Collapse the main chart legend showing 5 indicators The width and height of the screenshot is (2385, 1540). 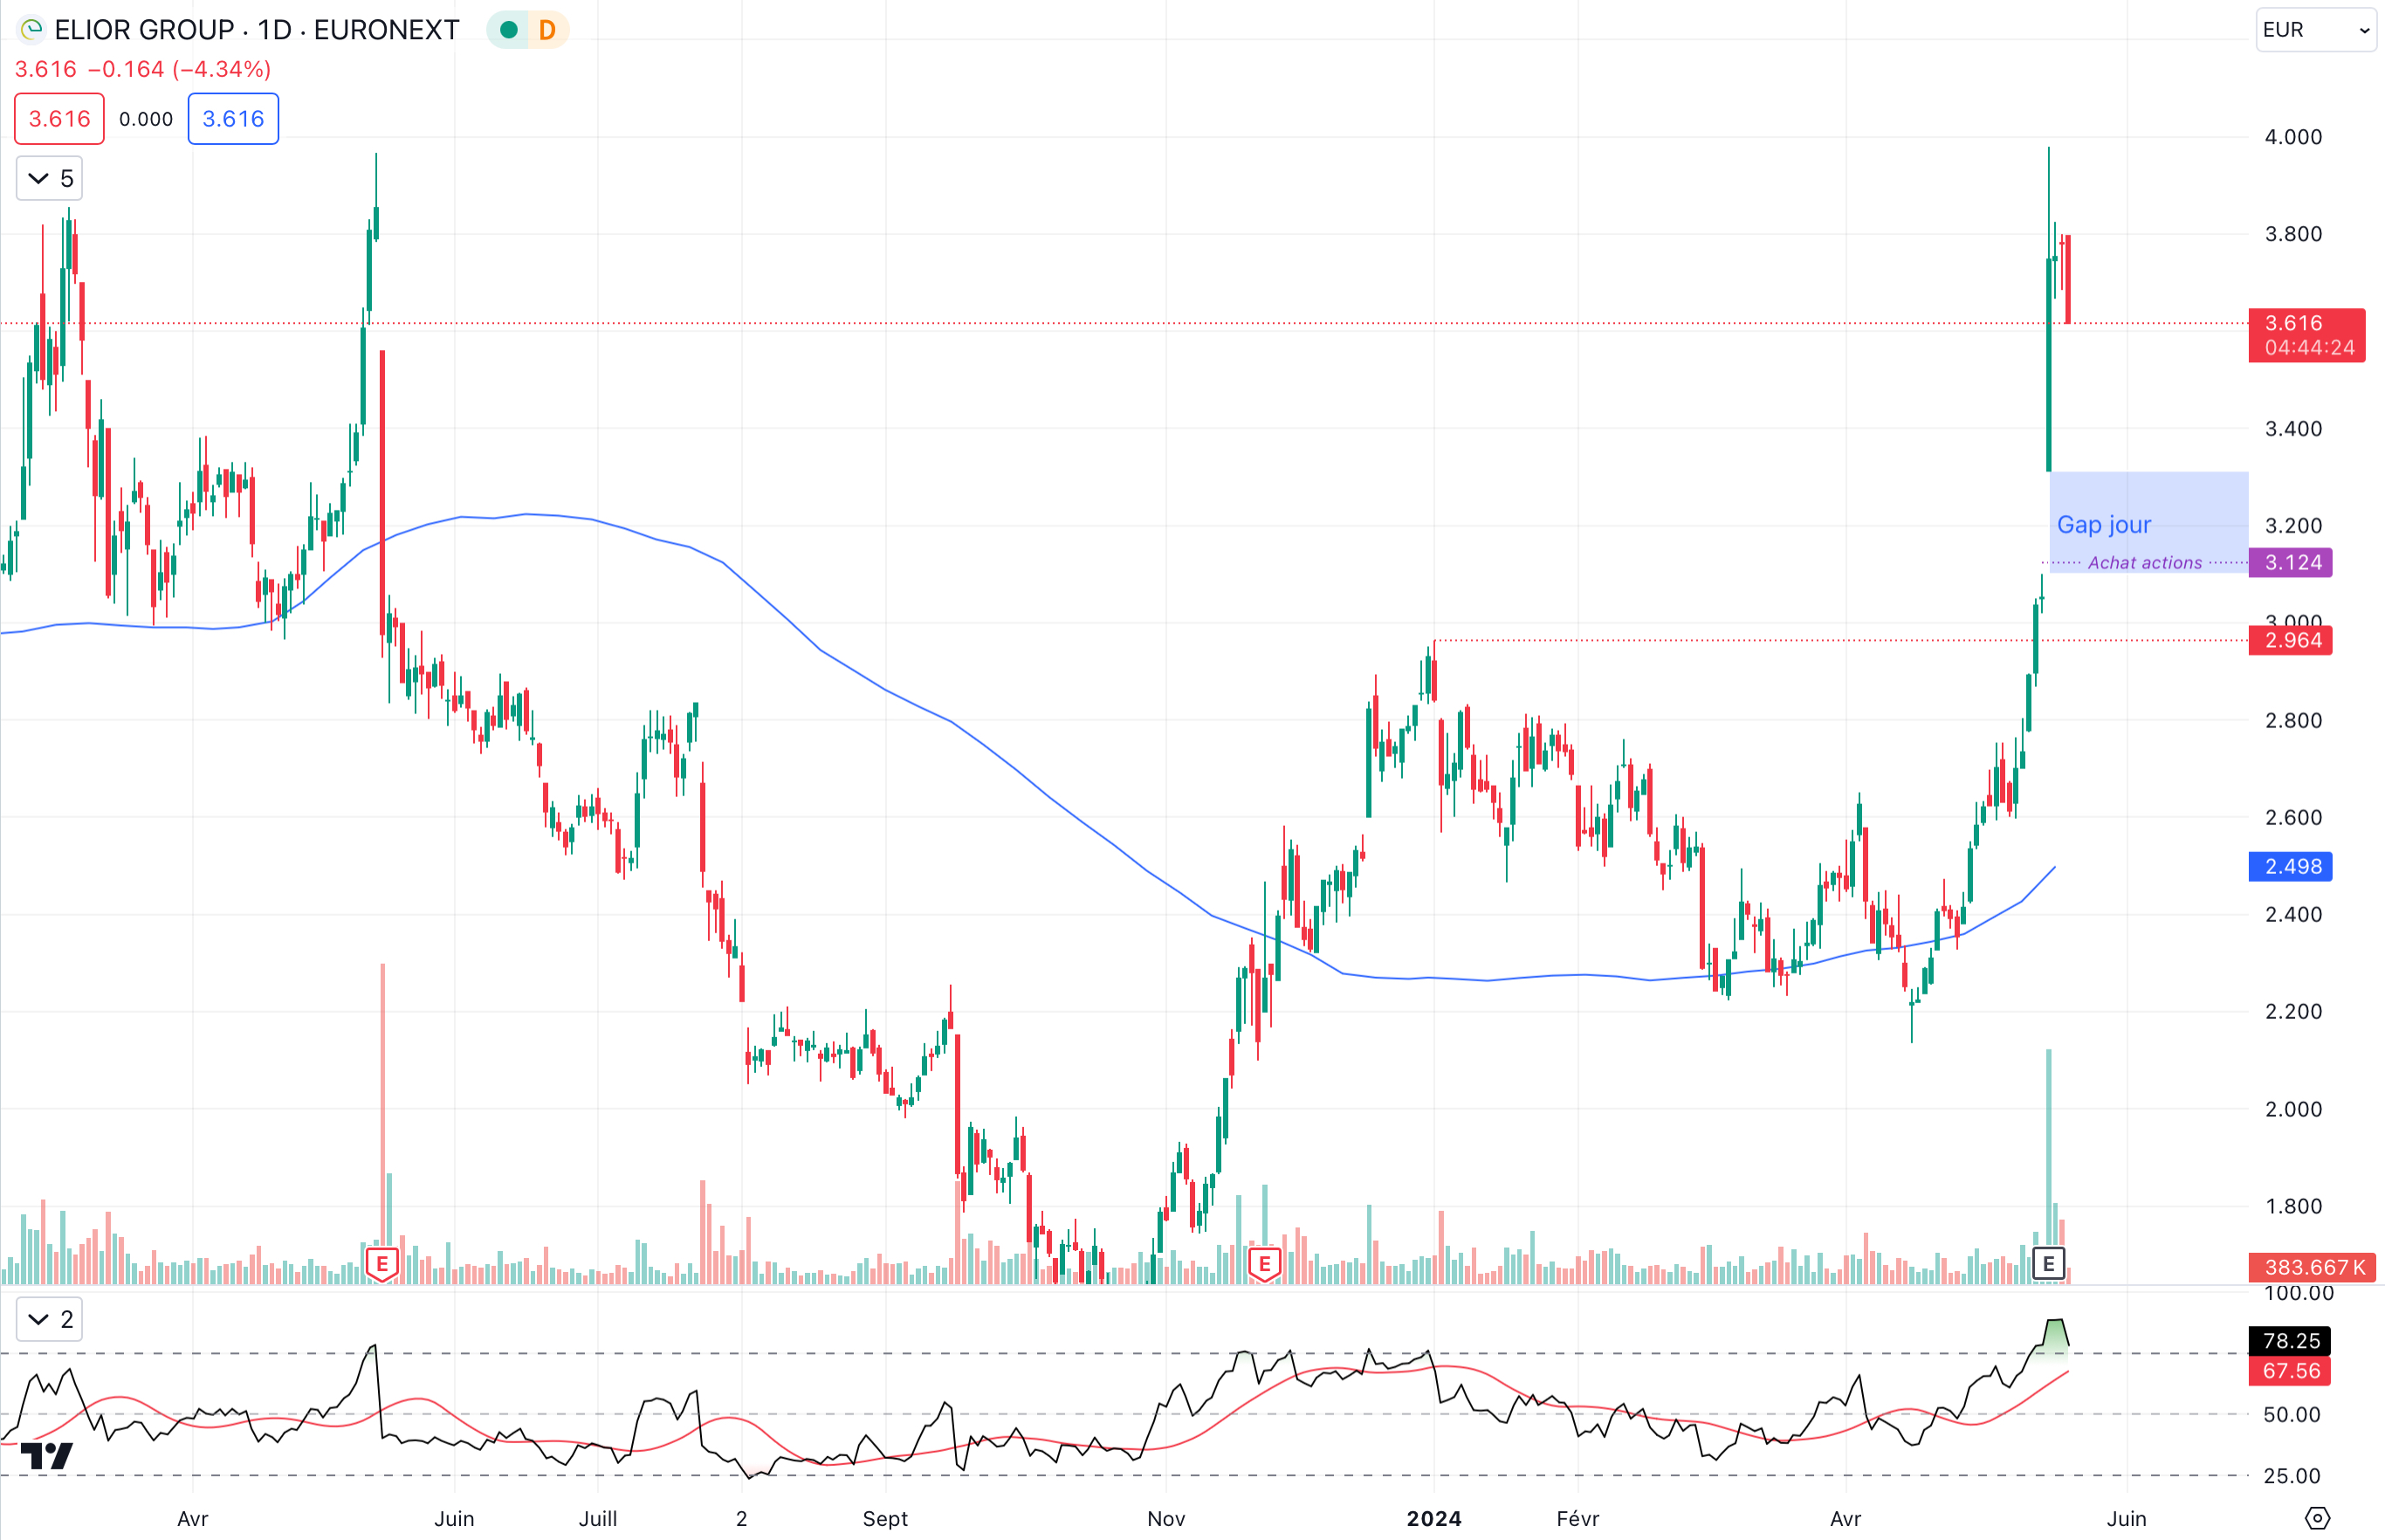(49, 179)
